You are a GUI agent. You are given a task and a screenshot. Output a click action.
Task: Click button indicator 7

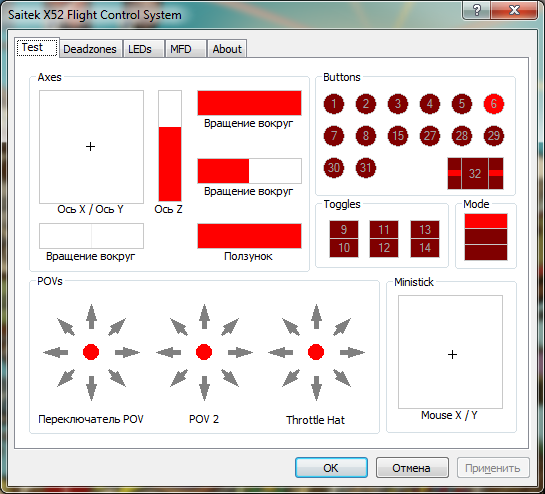(334, 136)
